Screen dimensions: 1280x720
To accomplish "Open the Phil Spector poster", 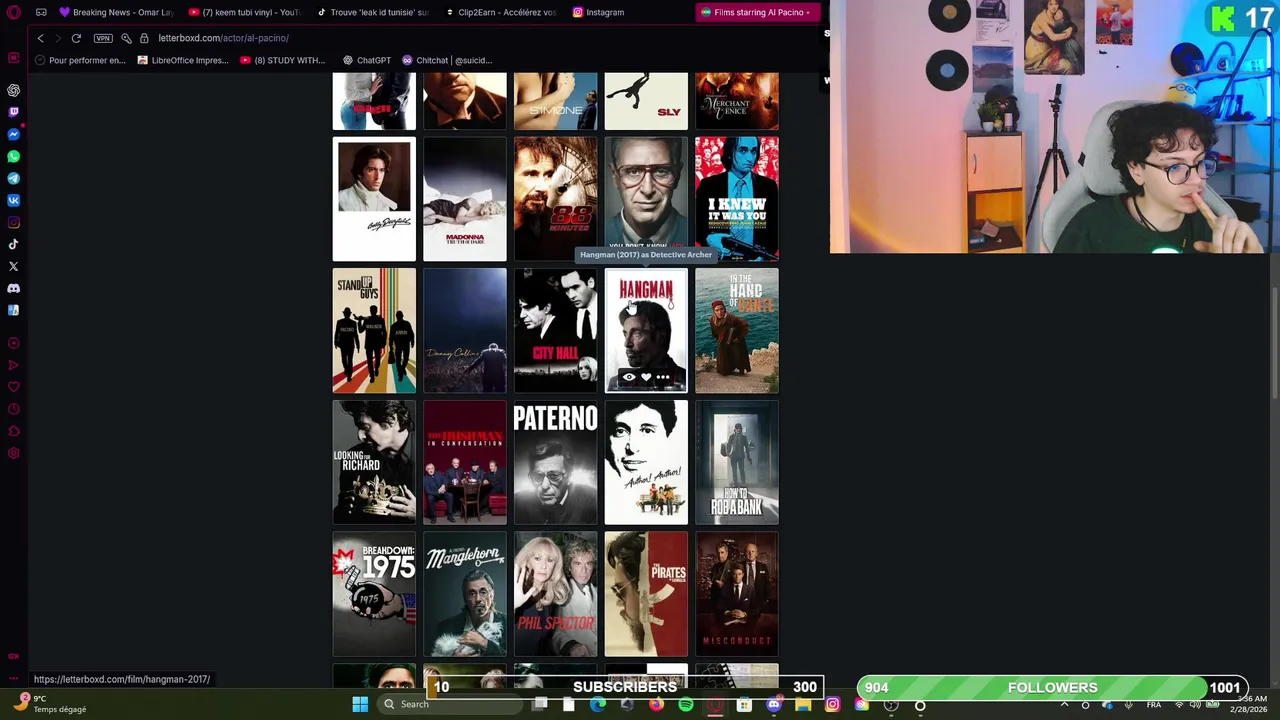I will [x=555, y=594].
